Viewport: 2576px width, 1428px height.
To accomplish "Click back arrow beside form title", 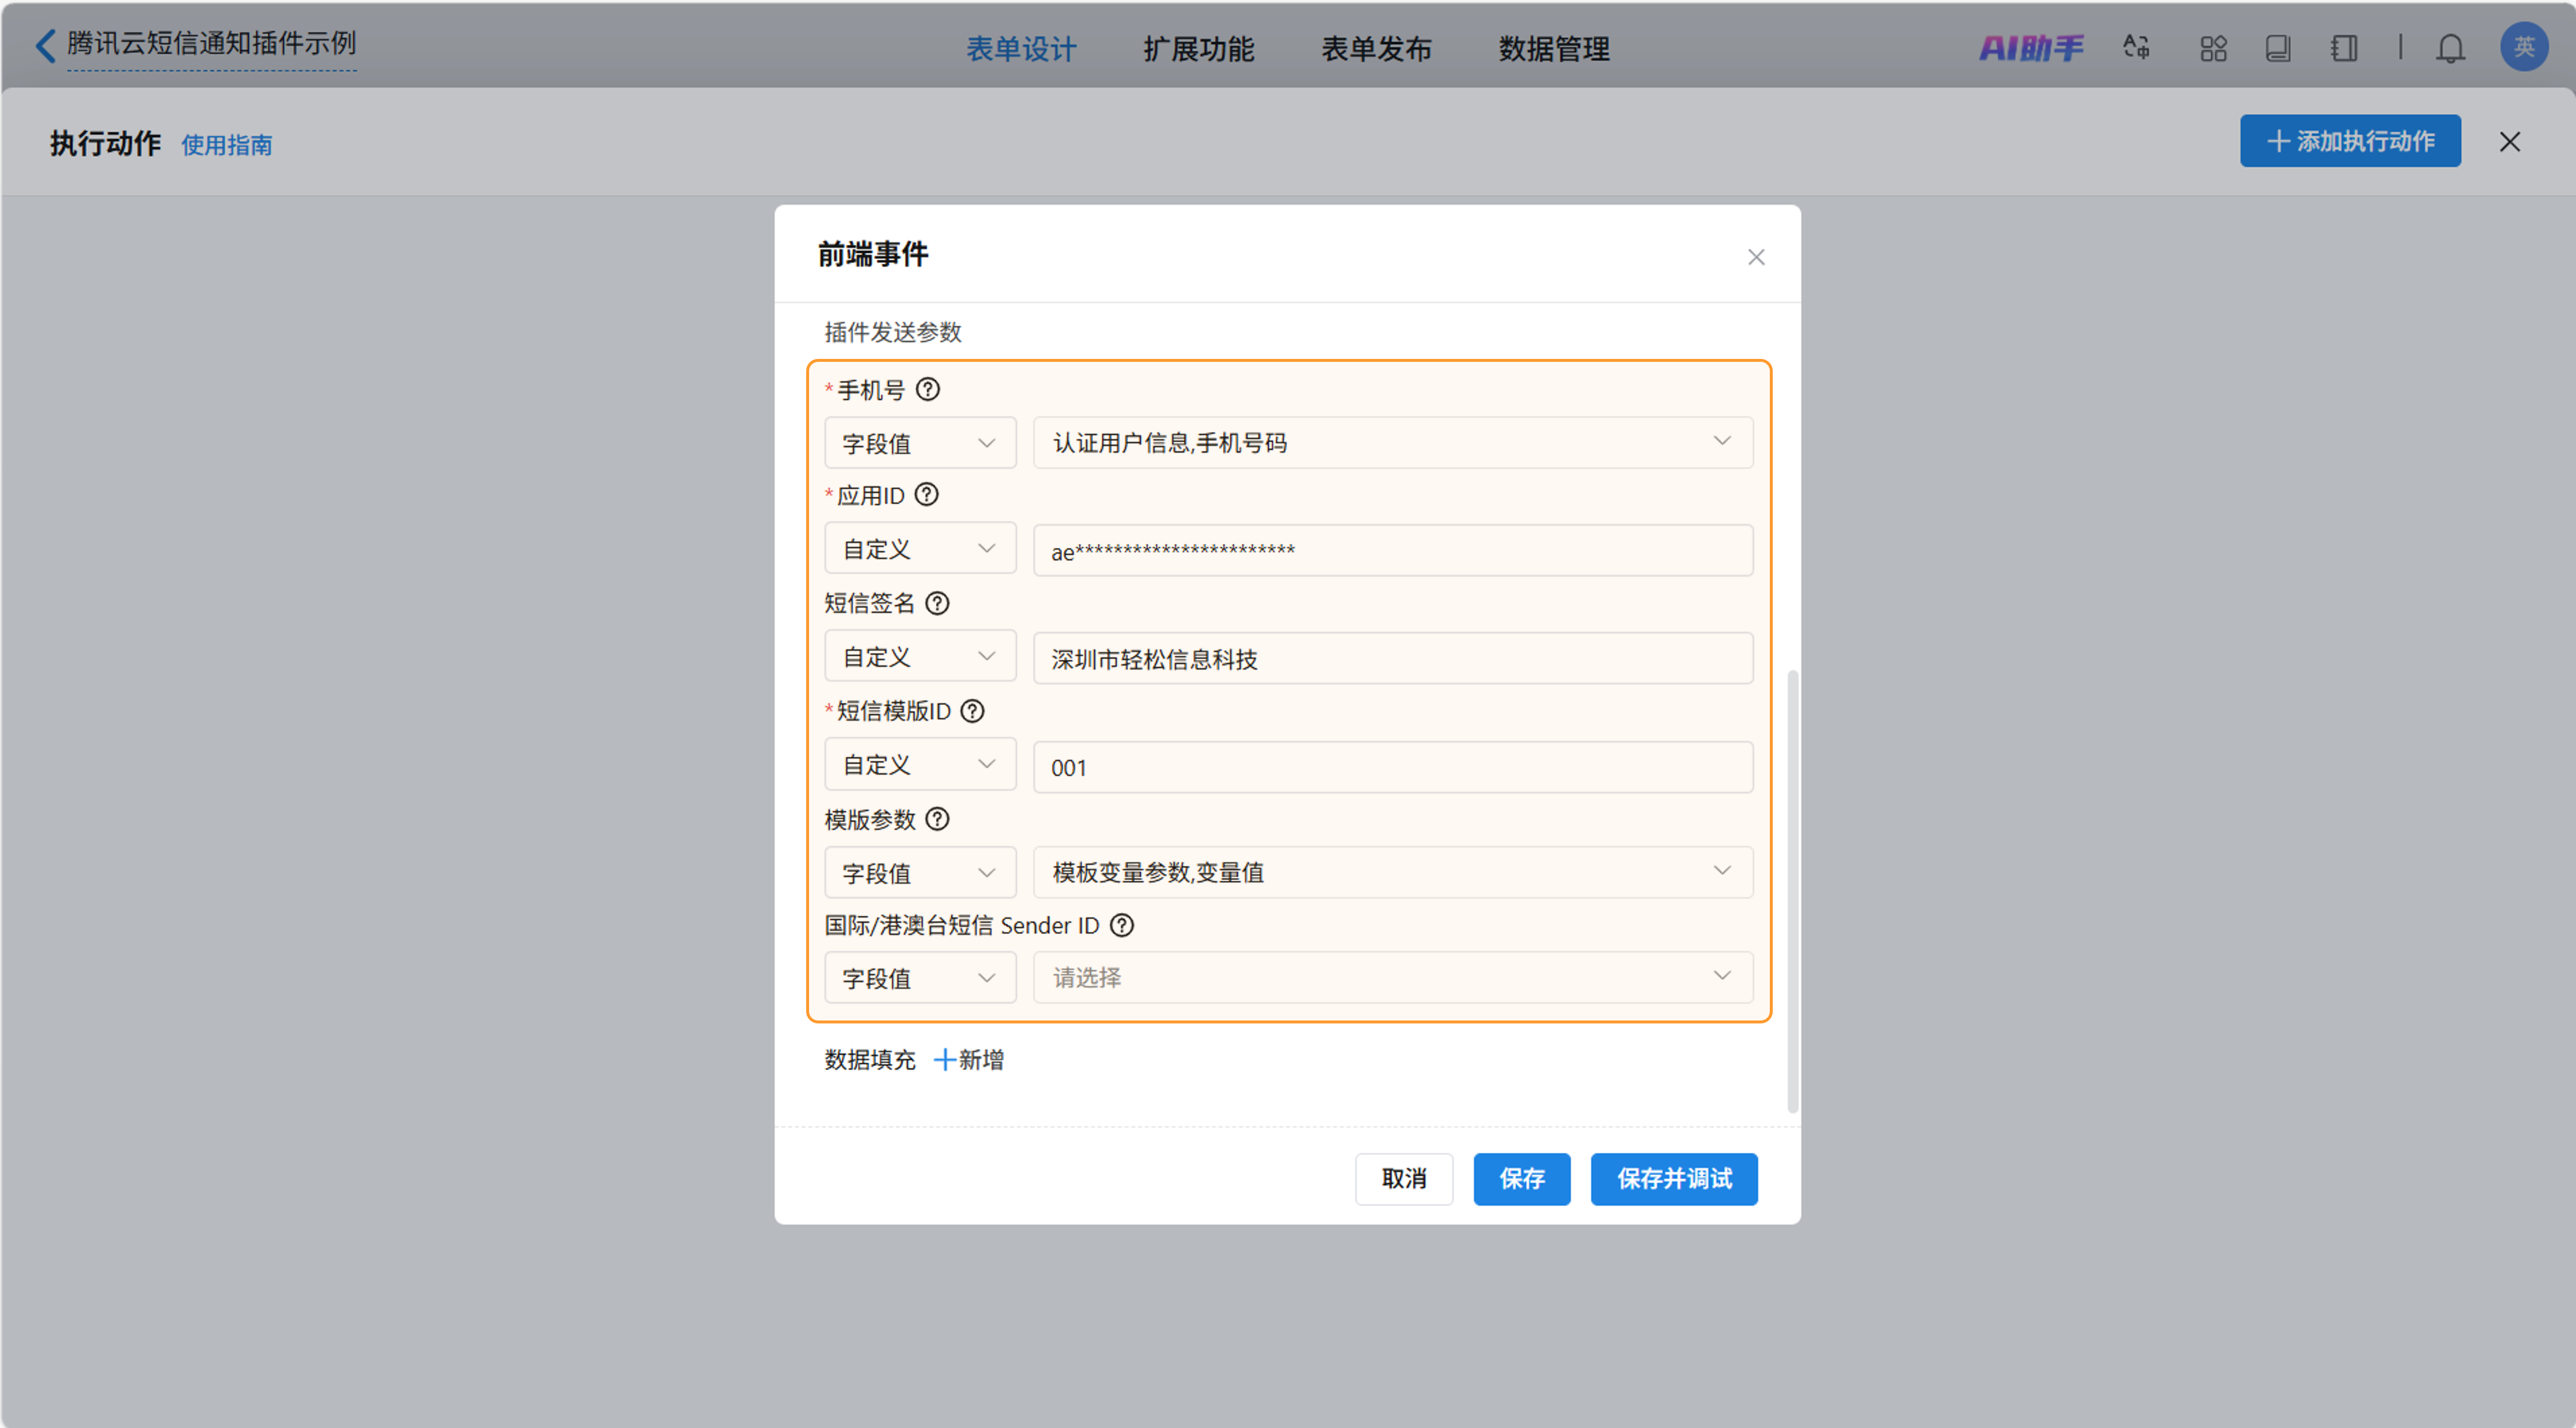I will pyautogui.click(x=45, y=45).
